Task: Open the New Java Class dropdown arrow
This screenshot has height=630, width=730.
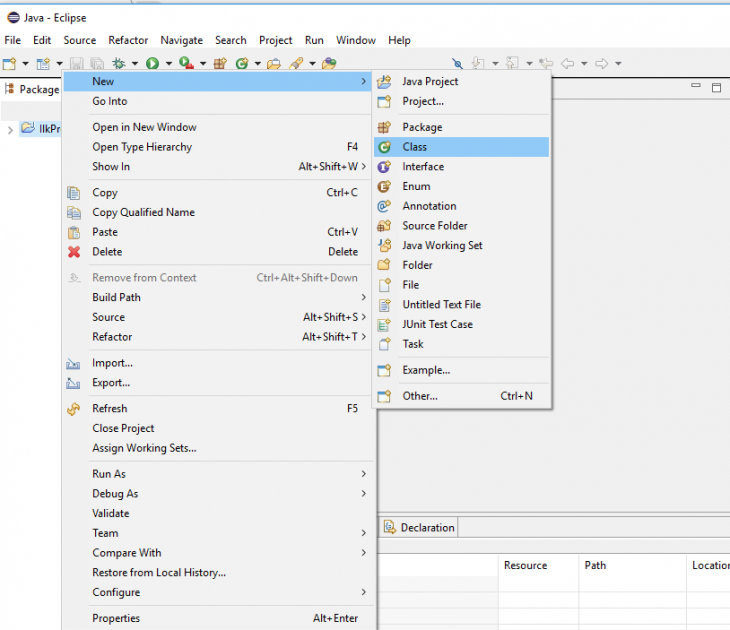Action: [257, 63]
